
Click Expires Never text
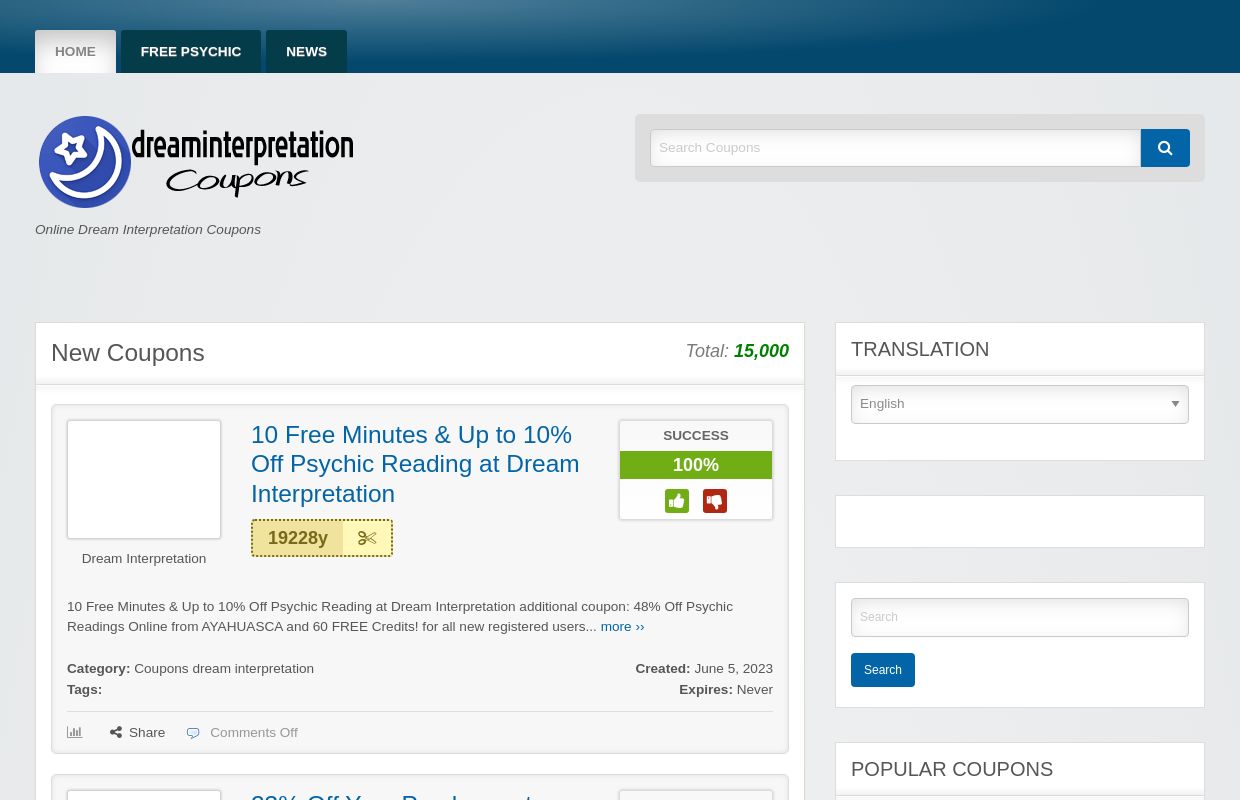(726, 690)
